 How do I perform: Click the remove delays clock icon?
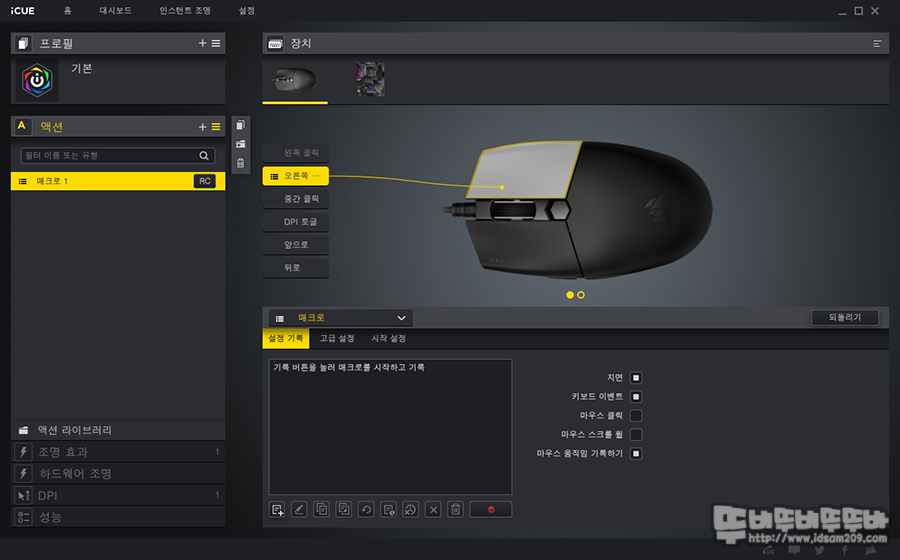pyautogui.click(x=410, y=510)
